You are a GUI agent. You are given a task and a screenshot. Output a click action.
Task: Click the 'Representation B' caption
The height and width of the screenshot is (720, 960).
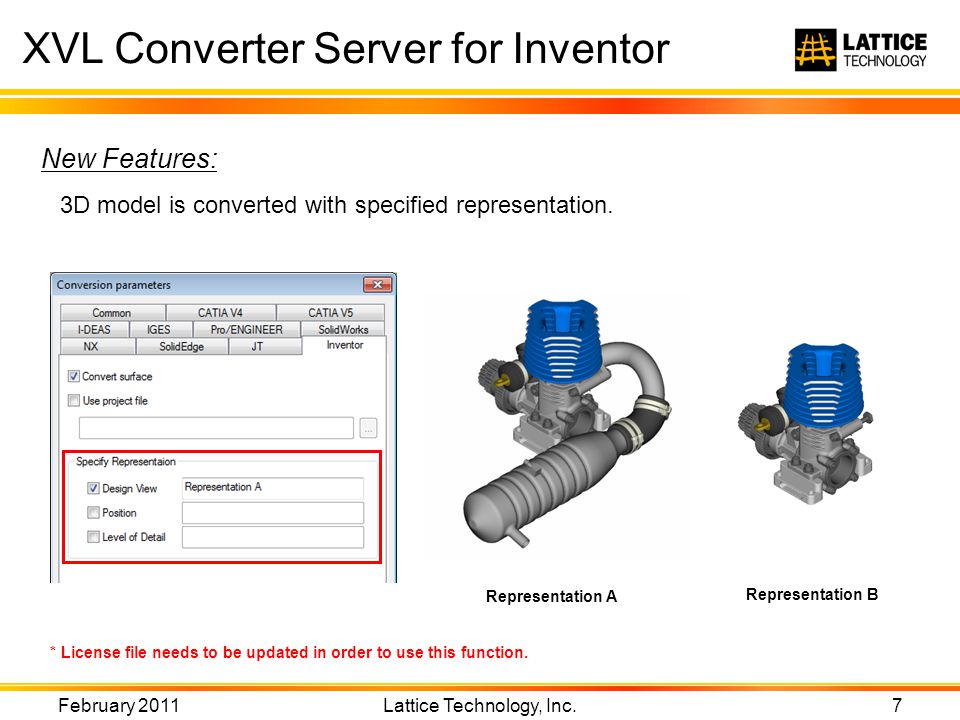[812, 594]
